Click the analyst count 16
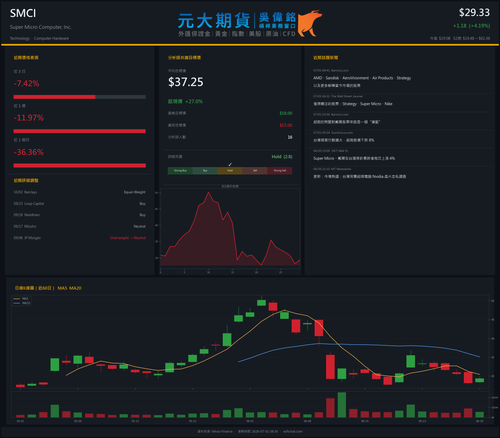The image size is (500, 438). click(290, 137)
